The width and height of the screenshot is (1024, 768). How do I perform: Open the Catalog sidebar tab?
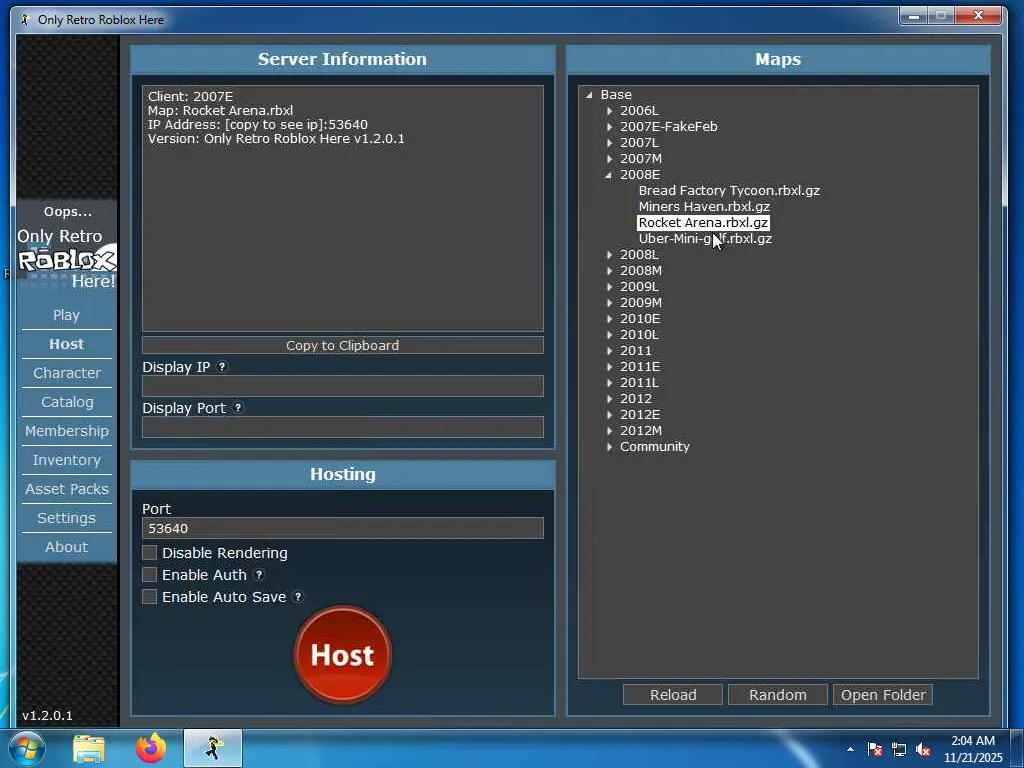pos(67,402)
